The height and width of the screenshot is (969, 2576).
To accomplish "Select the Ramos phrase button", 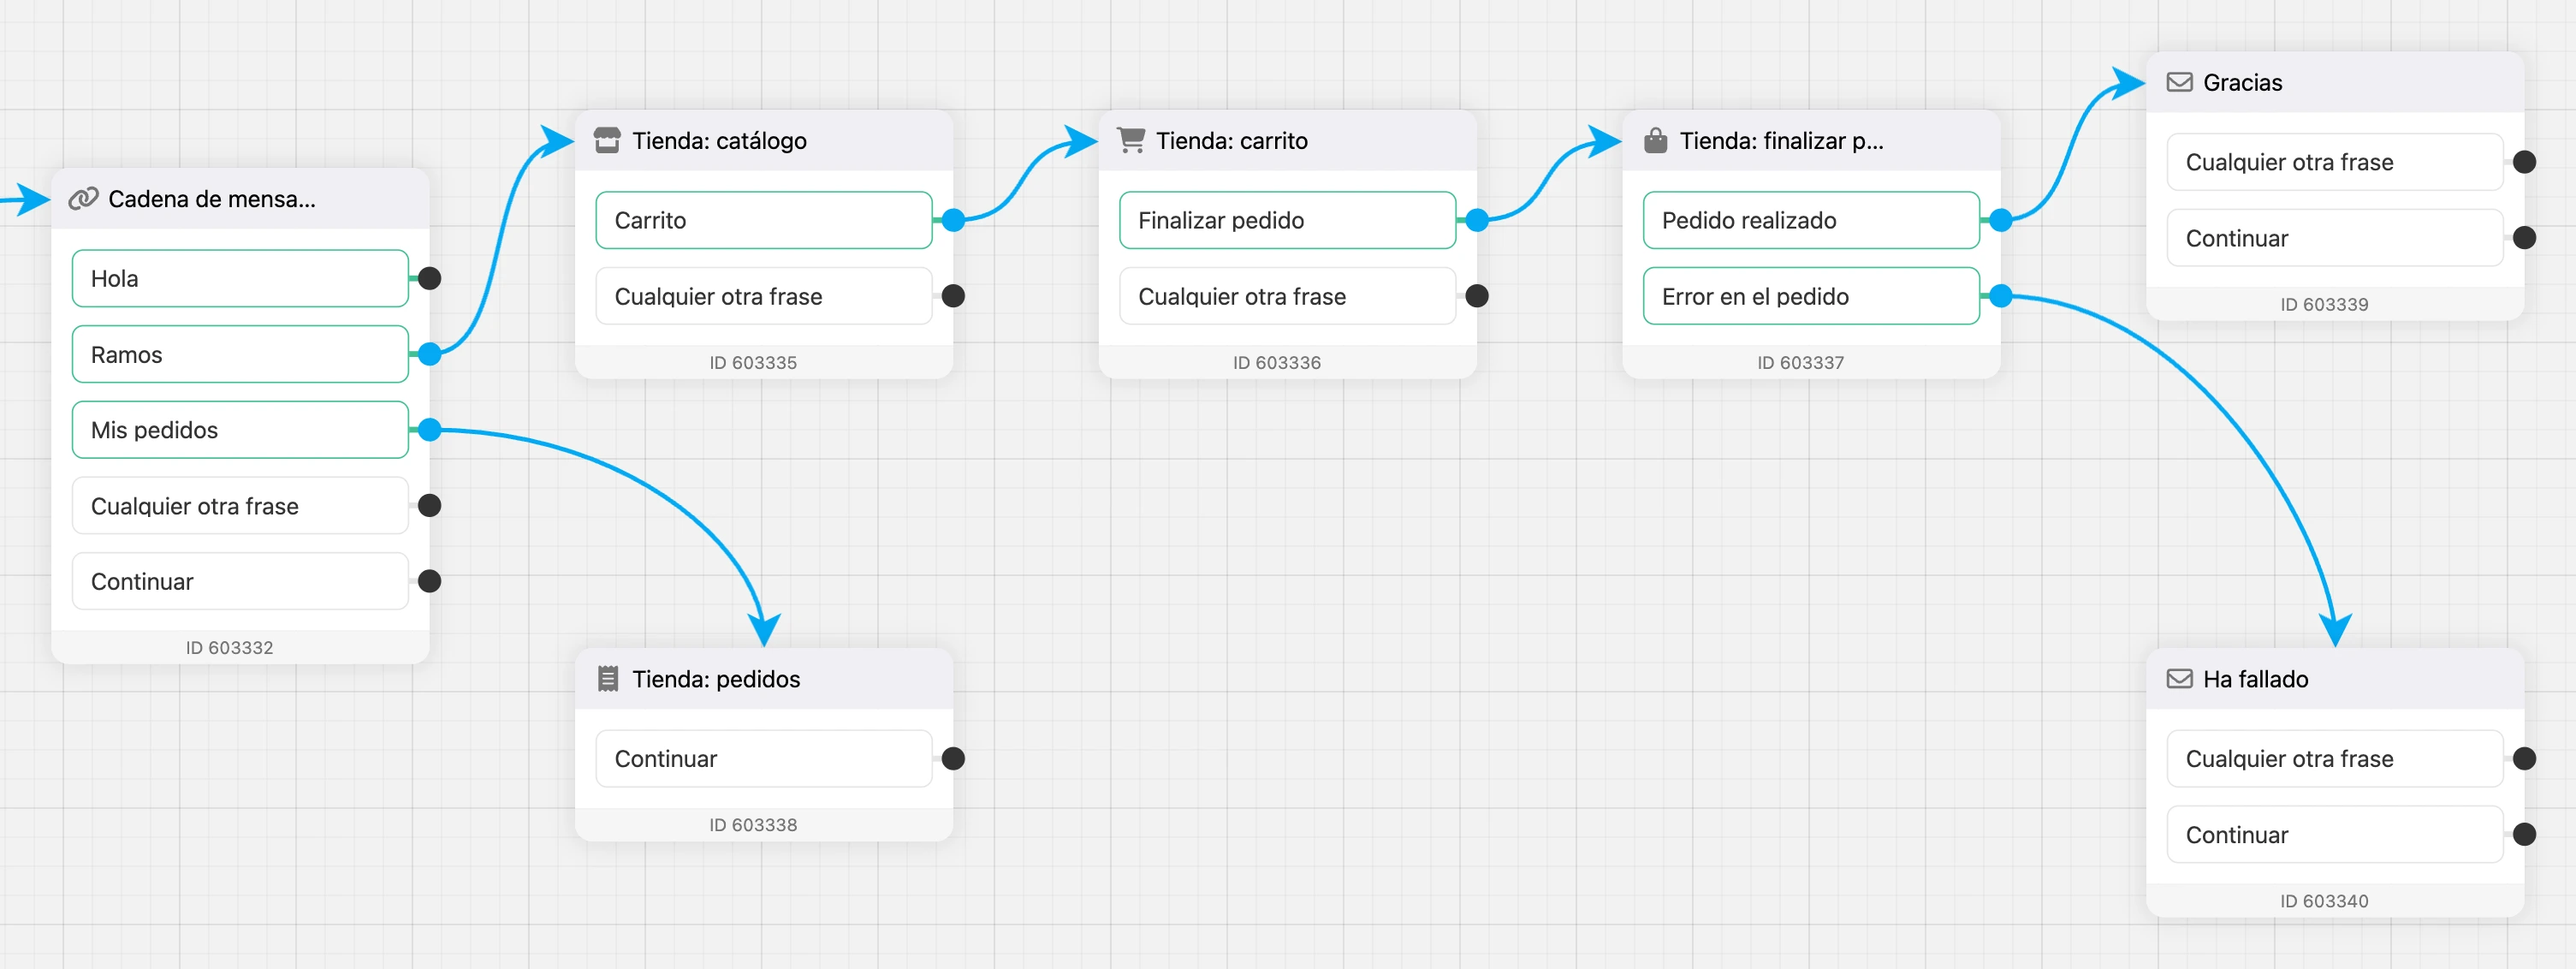I will pos(240,355).
